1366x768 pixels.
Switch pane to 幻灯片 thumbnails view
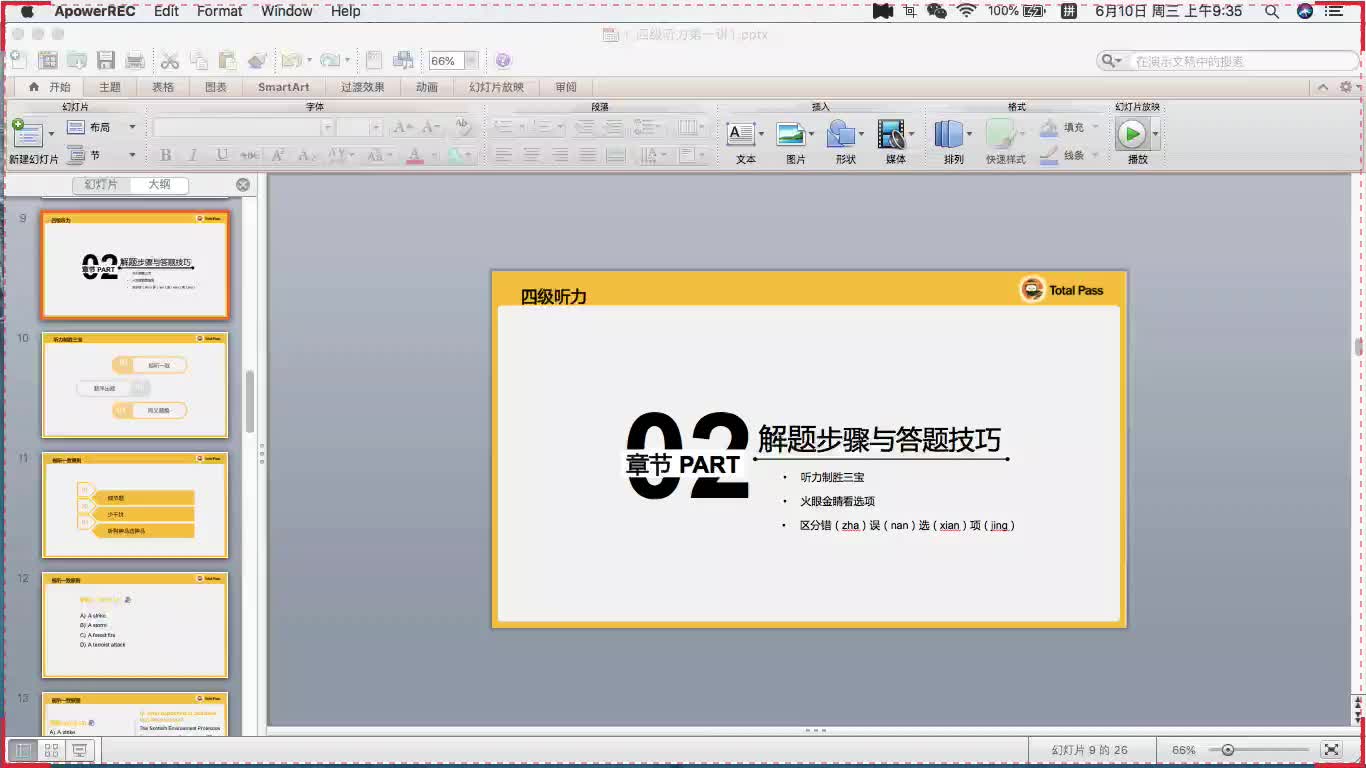click(x=101, y=185)
